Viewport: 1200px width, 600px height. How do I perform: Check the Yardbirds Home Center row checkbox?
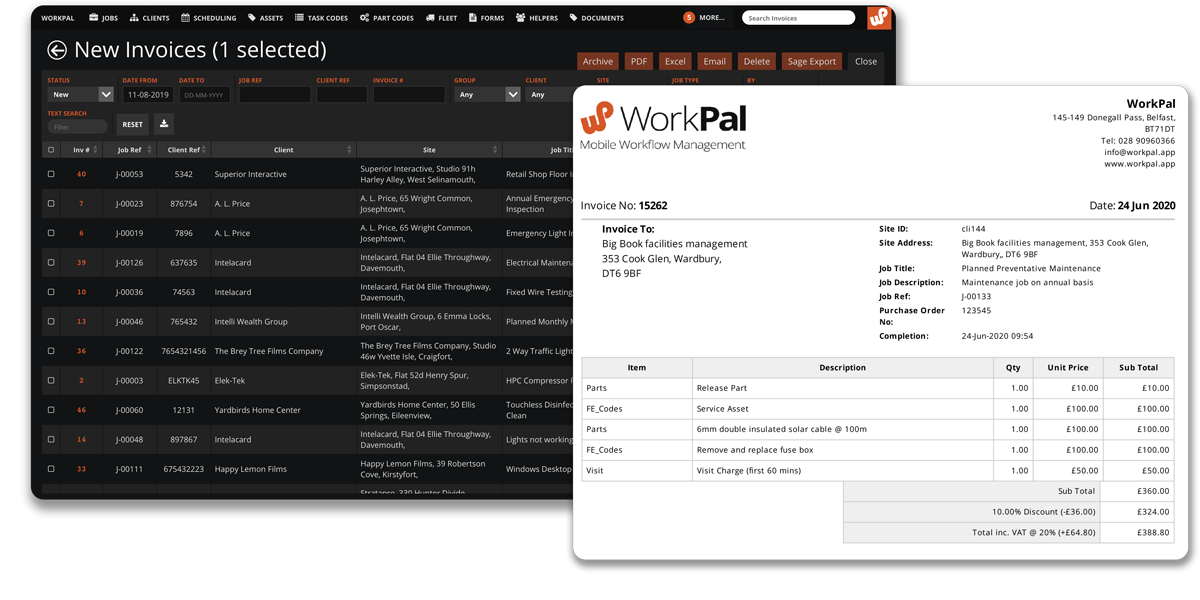[51, 410]
